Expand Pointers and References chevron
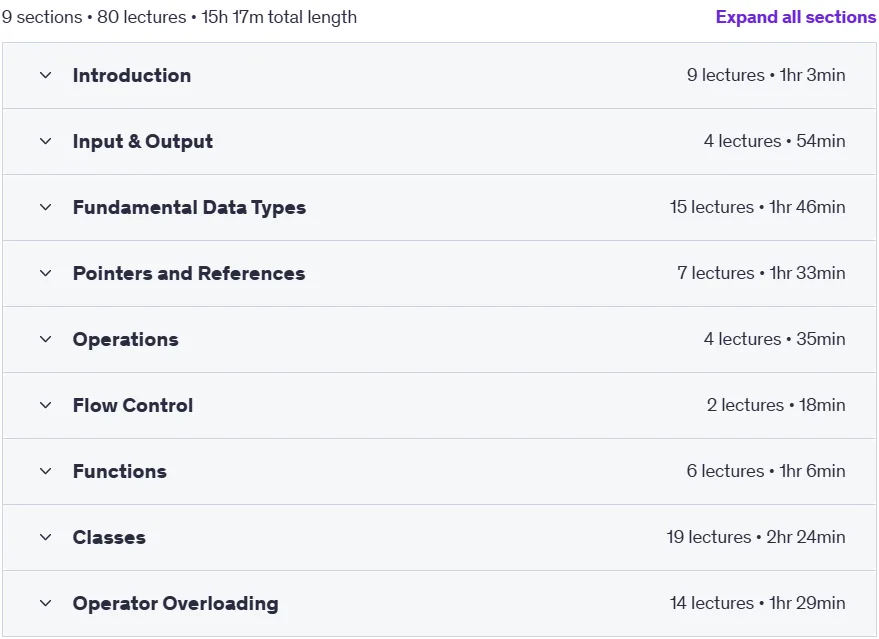This screenshot has width=879, height=639. [45, 274]
